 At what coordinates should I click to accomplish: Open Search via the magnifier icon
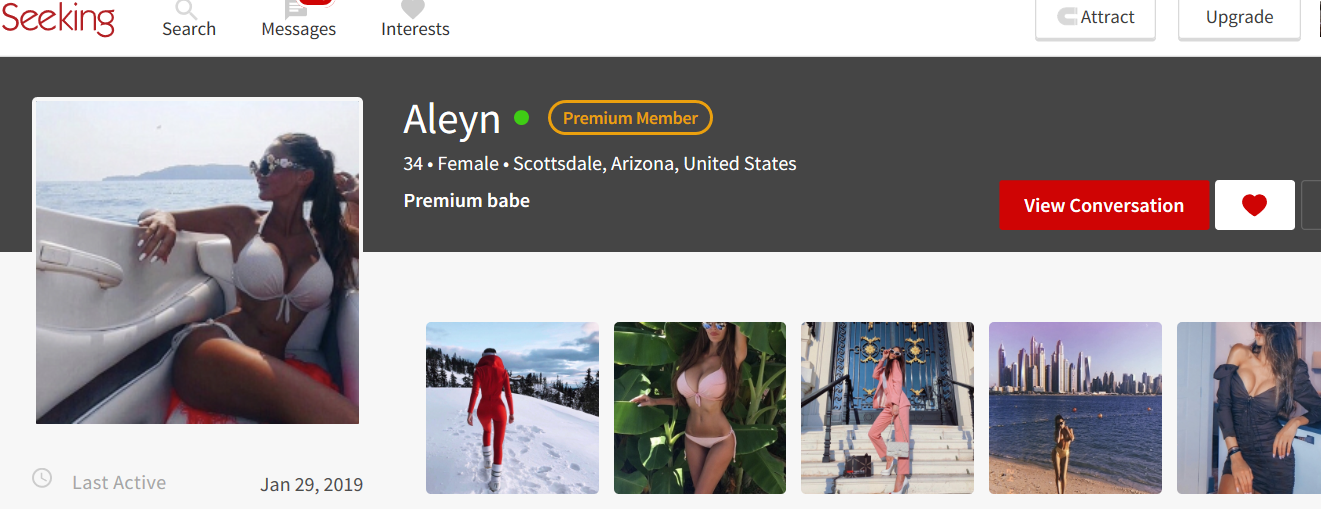tap(186, 9)
